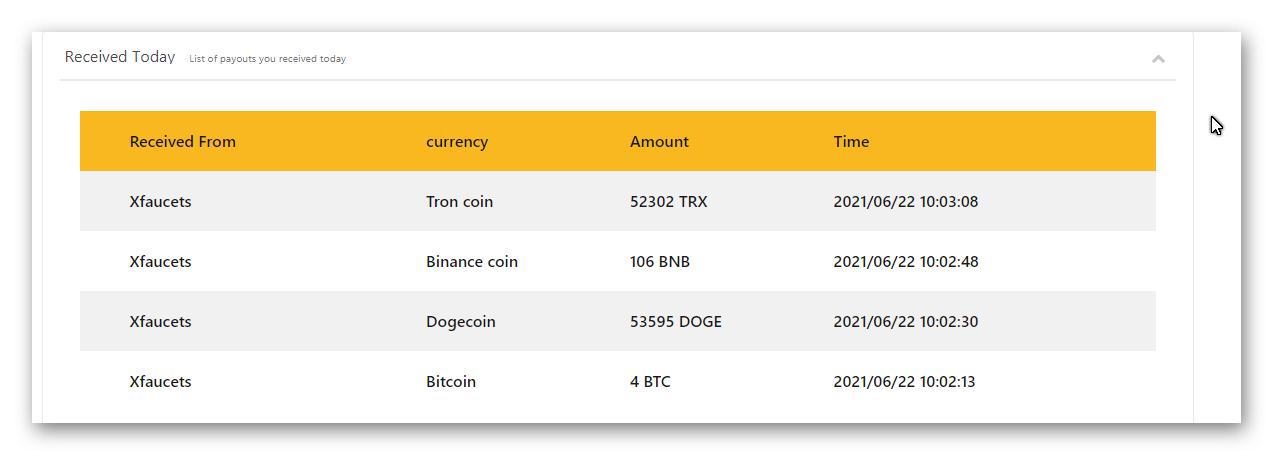Select the Bitcoin currency cell
Image resolution: width=1273 pixels, height=455 pixels.
point(450,382)
